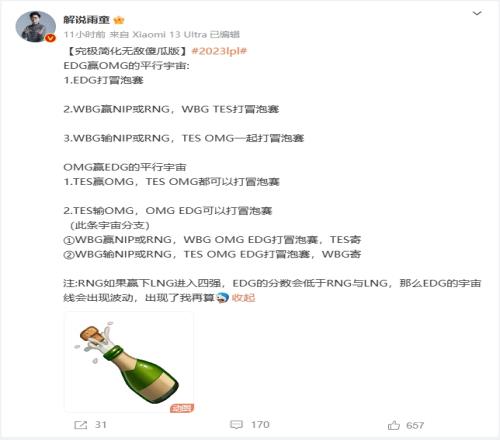The width and height of the screenshot is (500, 440).
Task: Click the 动图 GIF badge on image
Action: tap(182, 408)
